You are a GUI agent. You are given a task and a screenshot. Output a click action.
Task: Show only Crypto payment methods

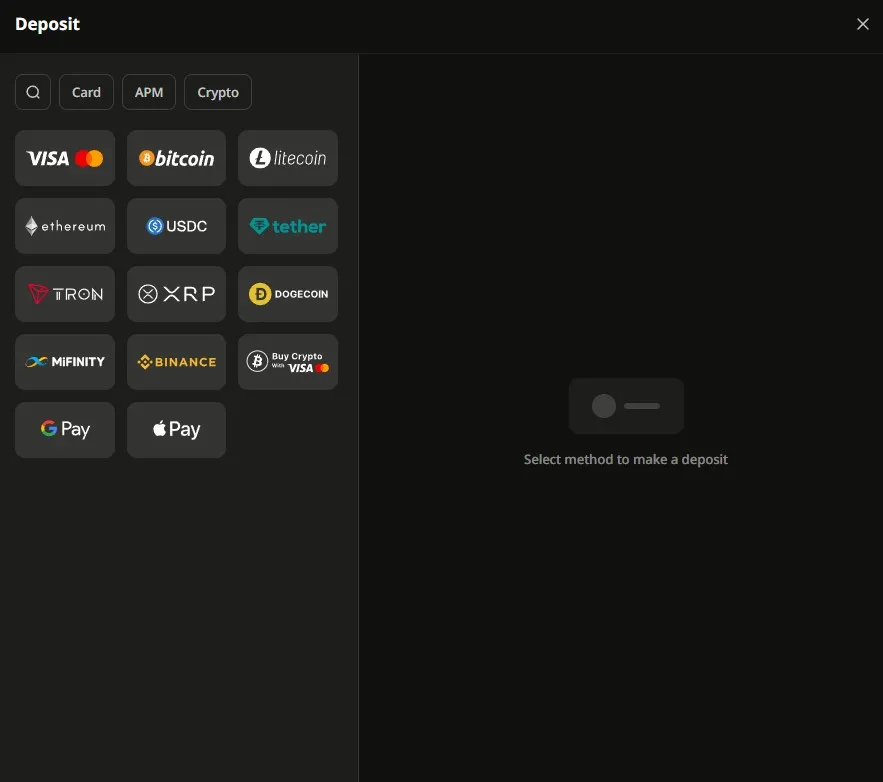(x=218, y=92)
